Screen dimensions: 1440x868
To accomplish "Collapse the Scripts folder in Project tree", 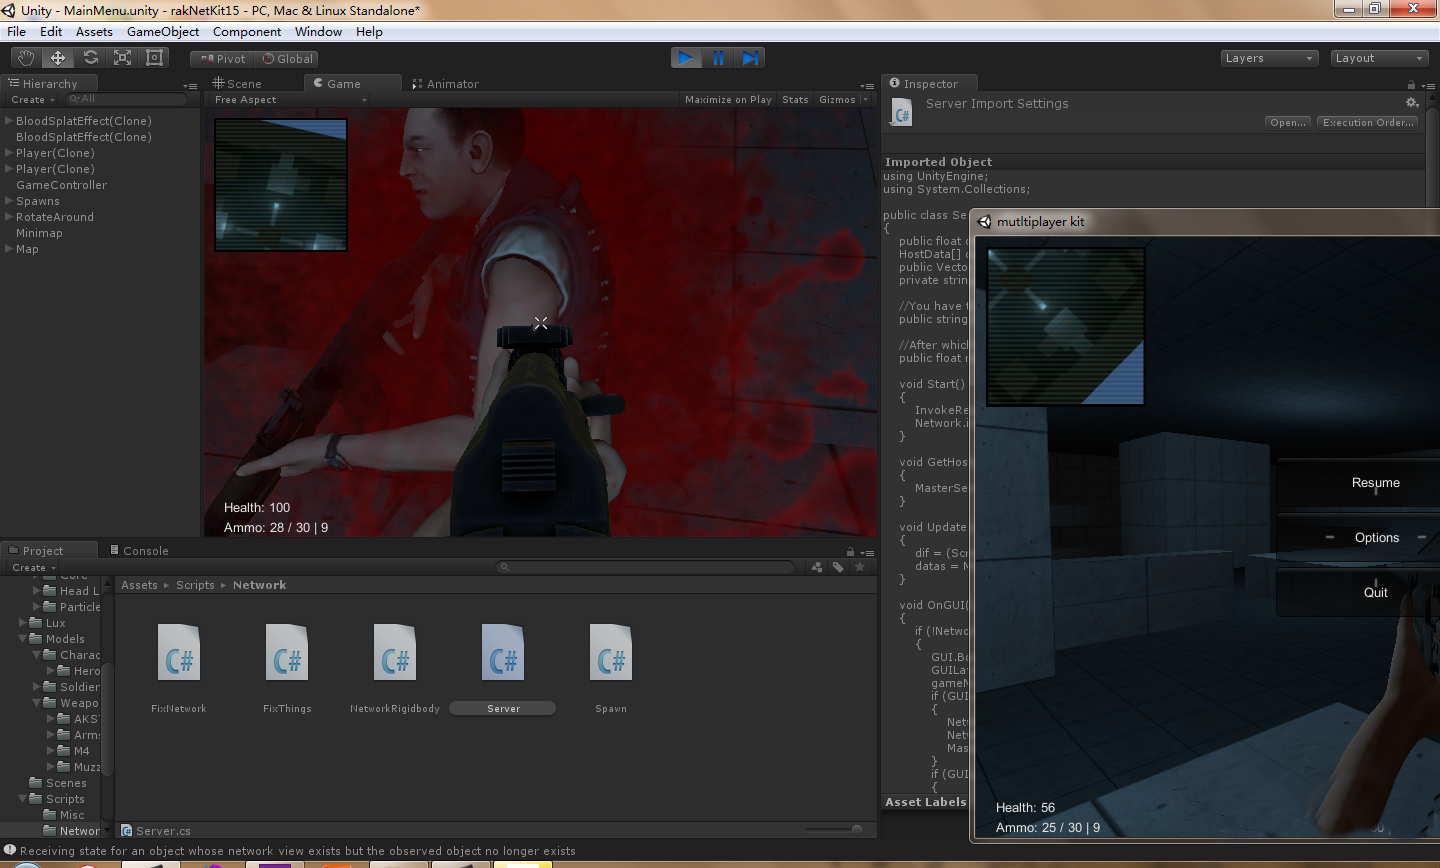I will (x=23, y=799).
